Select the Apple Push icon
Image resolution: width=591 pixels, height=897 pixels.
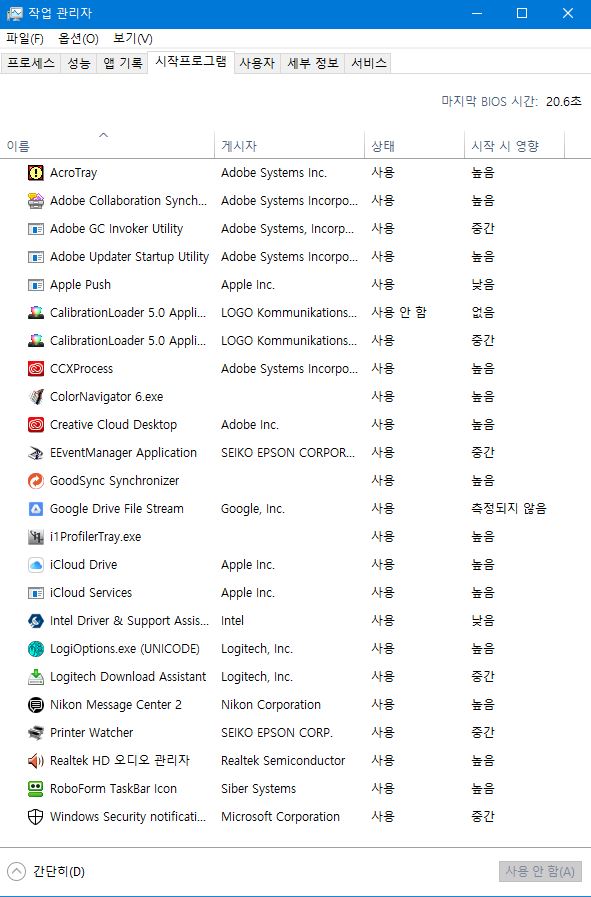tap(35, 285)
